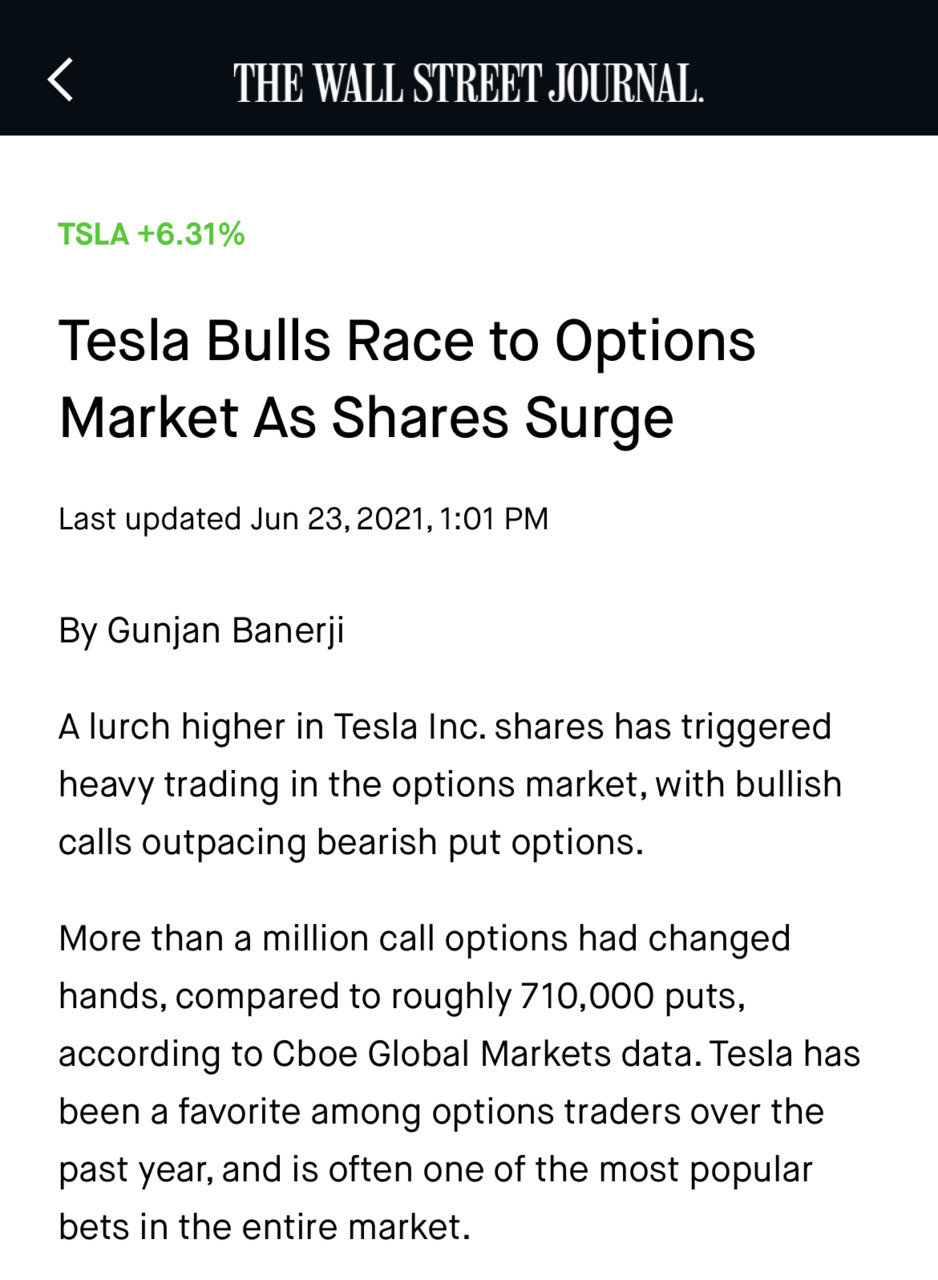The image size is (938, 1280).
Task: Click the '1:01 PM' time text
Action: (494, 519)
